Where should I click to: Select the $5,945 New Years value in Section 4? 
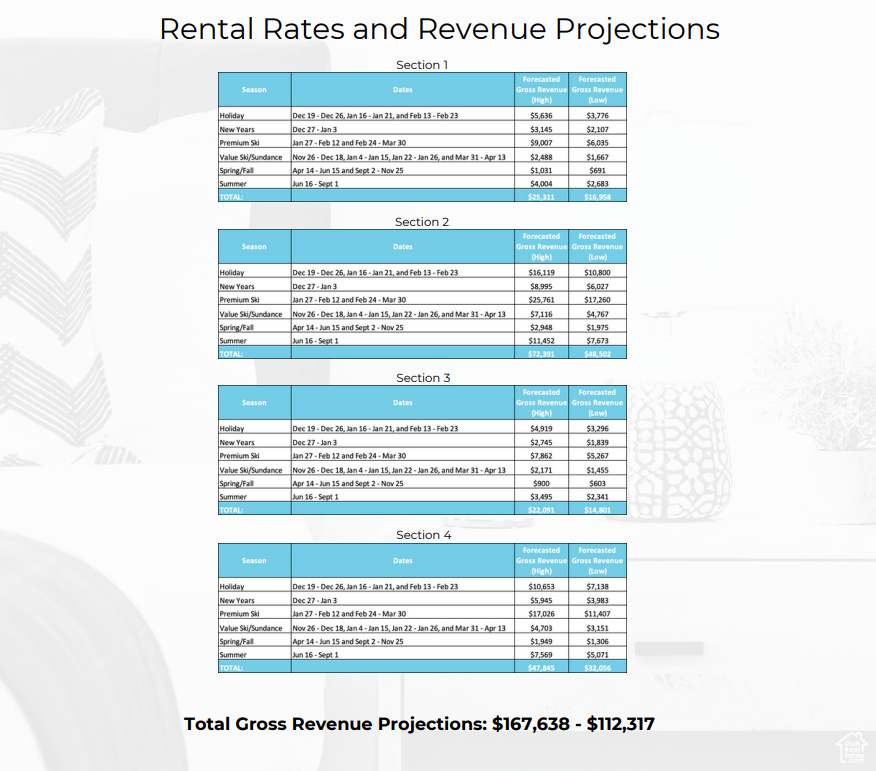[x=541, y=600]
